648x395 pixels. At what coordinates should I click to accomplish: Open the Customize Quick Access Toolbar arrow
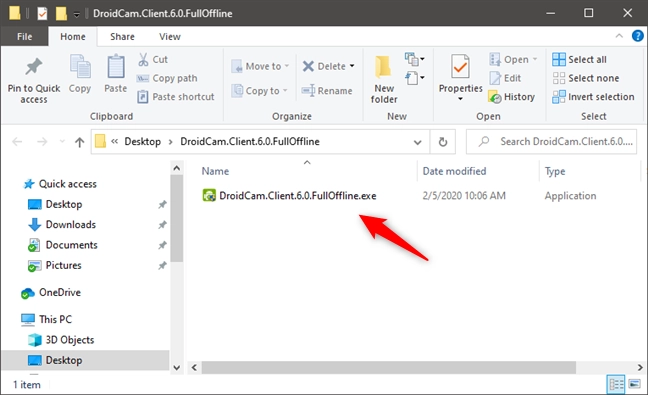click(76, 14)
